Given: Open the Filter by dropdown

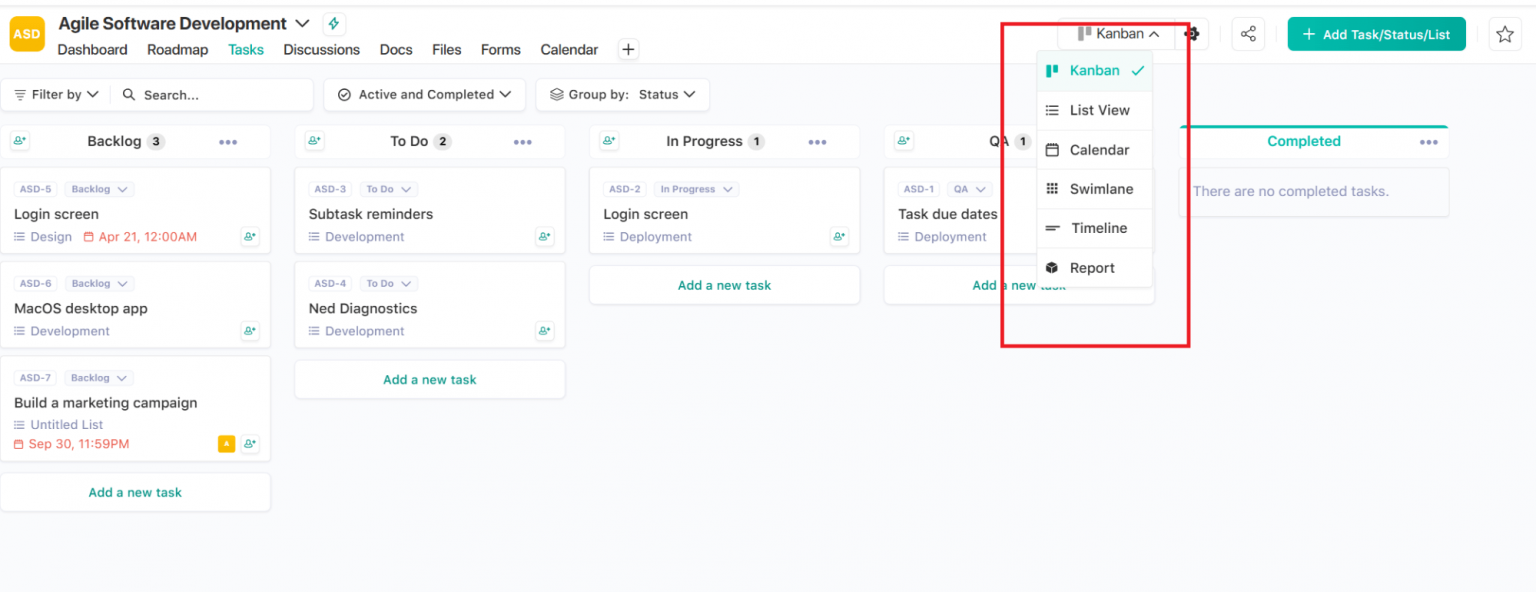Looking at the screenshot, I should point(56,95).
